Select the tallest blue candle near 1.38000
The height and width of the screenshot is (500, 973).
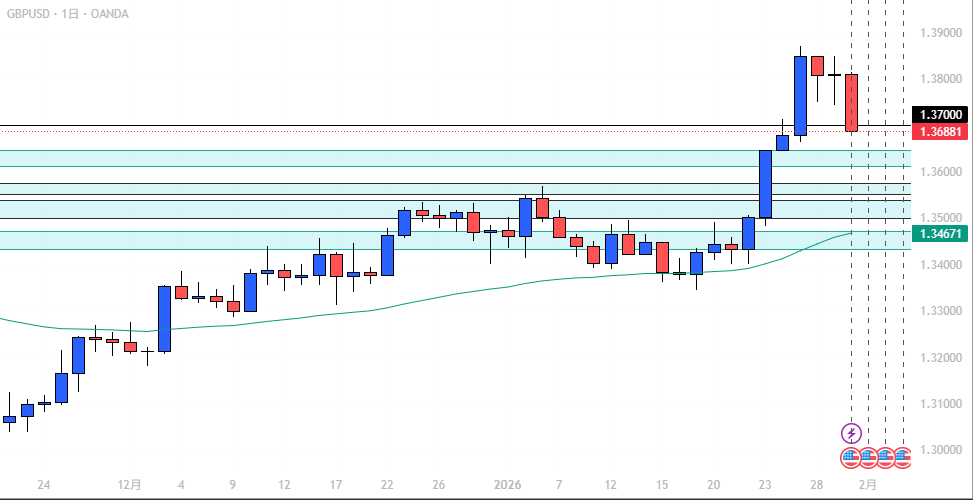800,95
